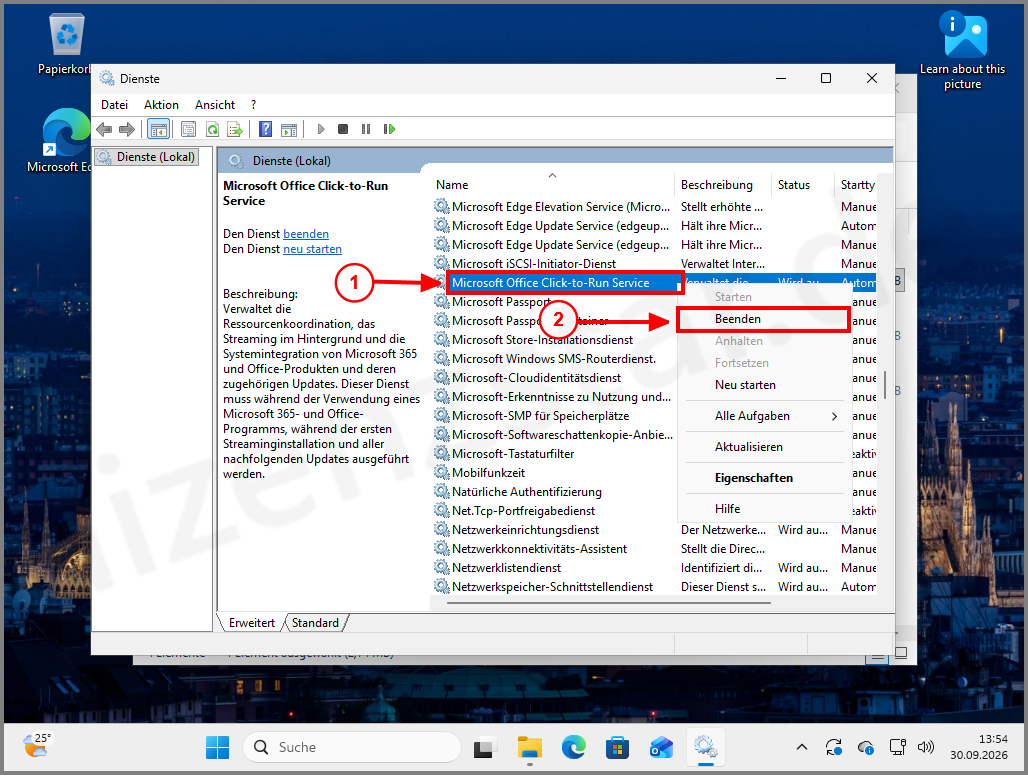Sort by the Beschreibung column header
Image resolution: width=1028 pixels, height=776 pixels.
click(x=722, y=185)
